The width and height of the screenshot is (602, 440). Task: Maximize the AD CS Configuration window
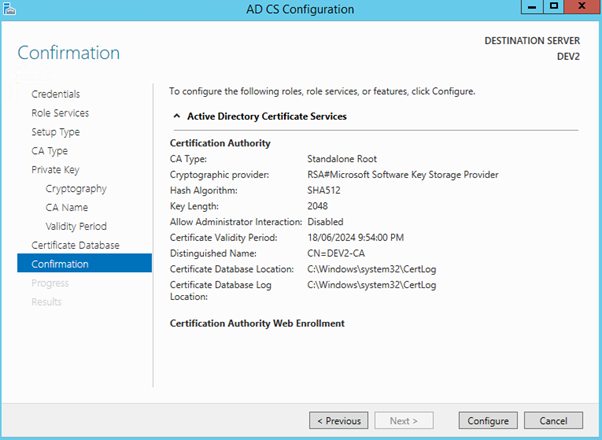[x=552, y=8]
